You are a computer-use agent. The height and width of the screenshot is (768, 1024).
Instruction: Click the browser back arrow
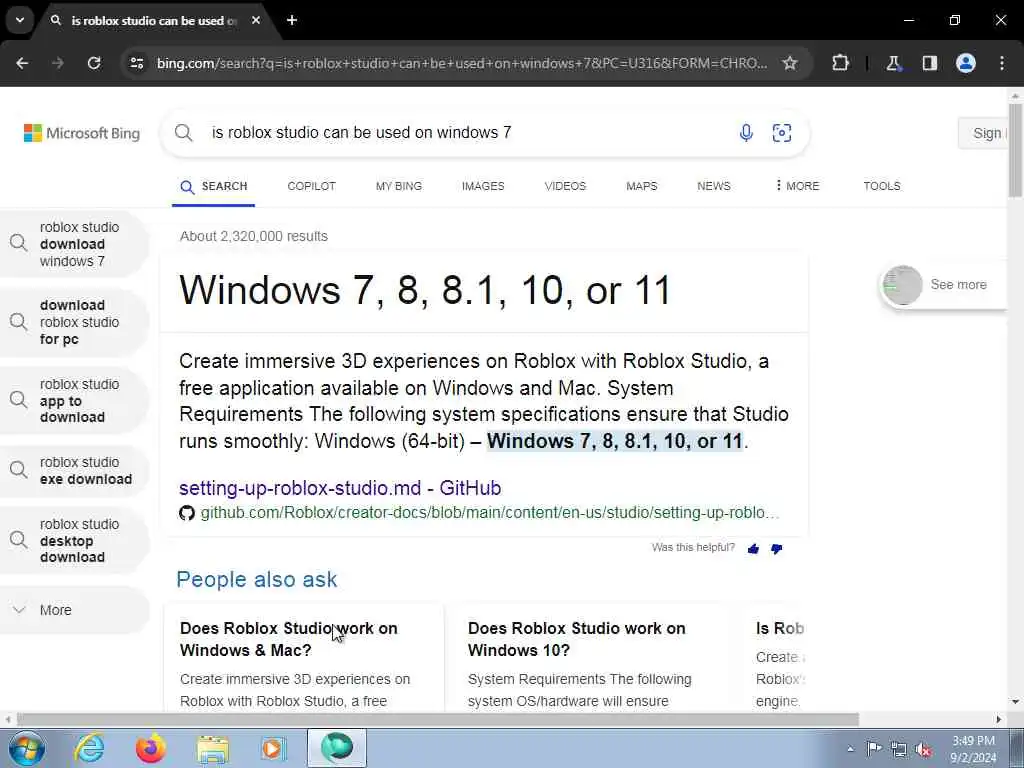[22, 63]
